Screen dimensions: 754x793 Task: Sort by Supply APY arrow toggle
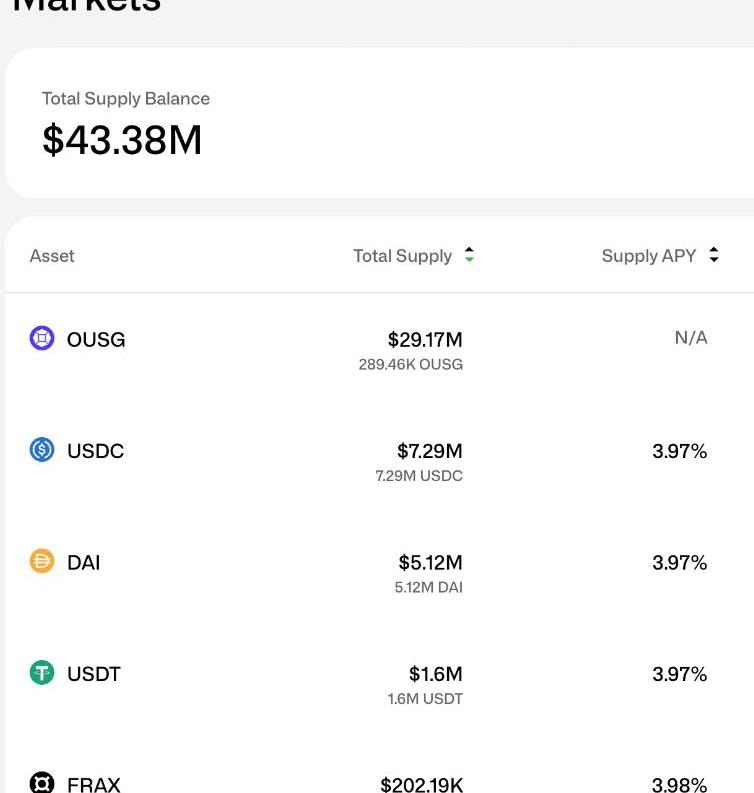pyautogui.click(x=714, y=256)
